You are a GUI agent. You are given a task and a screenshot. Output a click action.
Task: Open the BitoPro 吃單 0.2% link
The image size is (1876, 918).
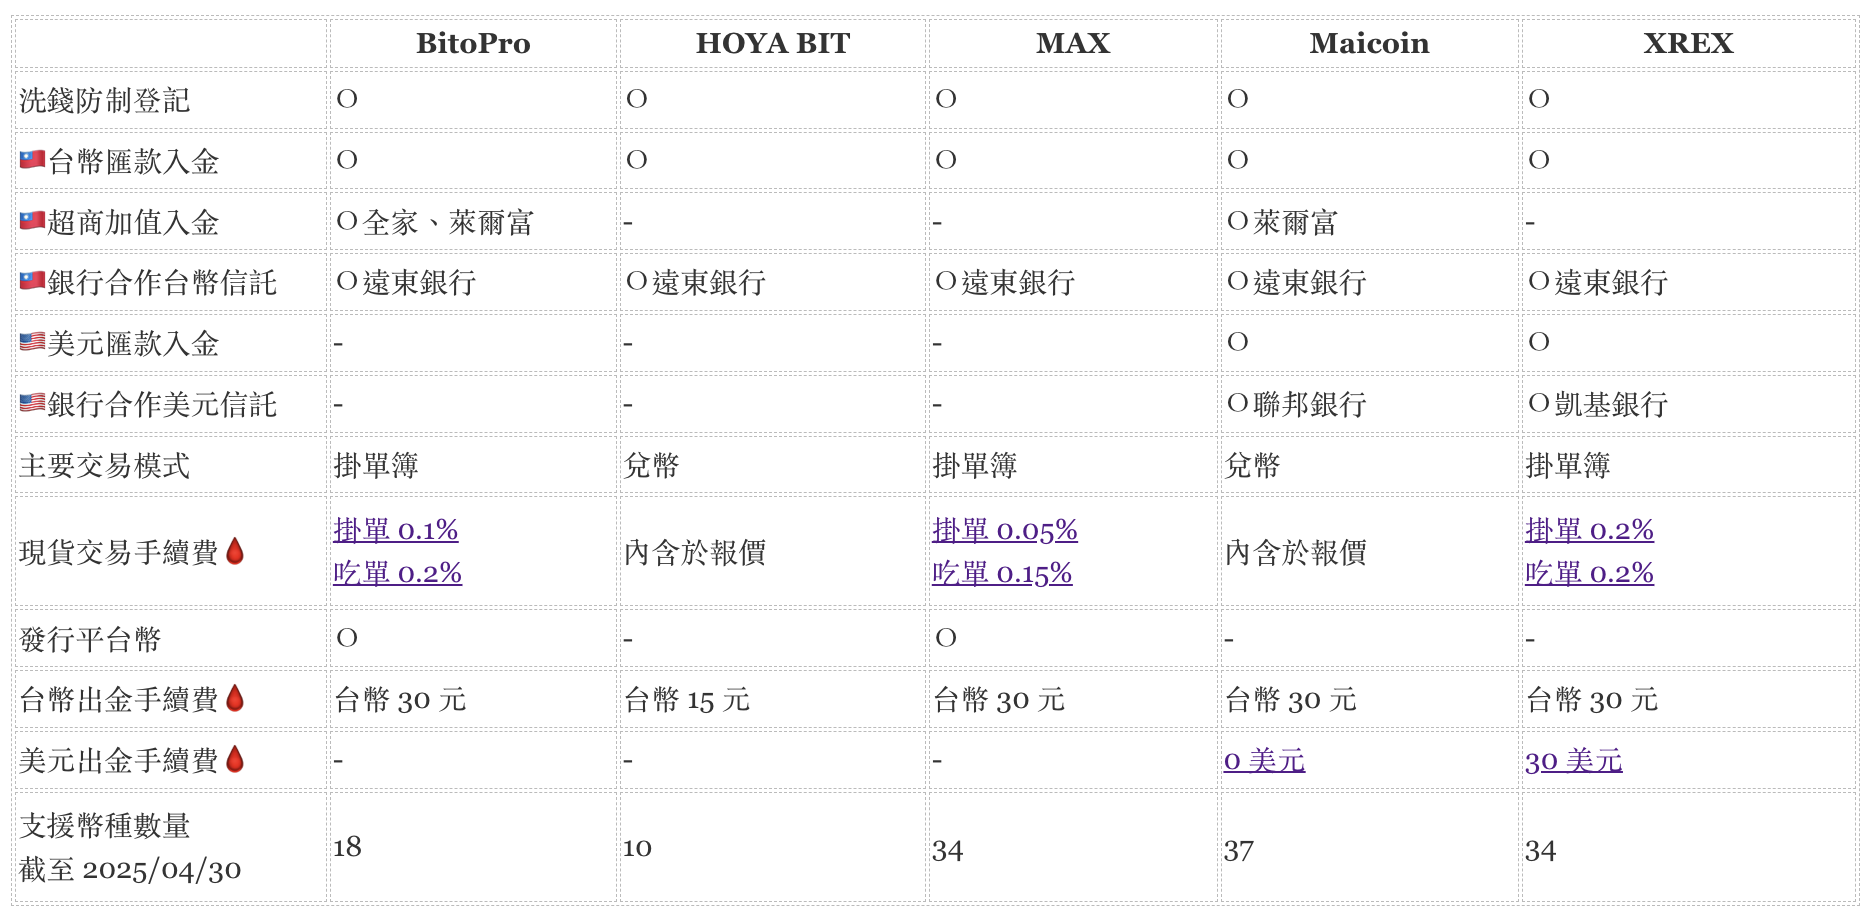pyautogui.click(x=397, y=573)
